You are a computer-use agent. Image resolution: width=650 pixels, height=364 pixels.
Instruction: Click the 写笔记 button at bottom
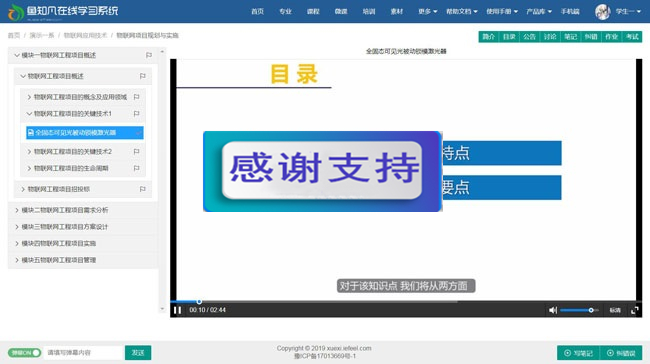(579, 353)
